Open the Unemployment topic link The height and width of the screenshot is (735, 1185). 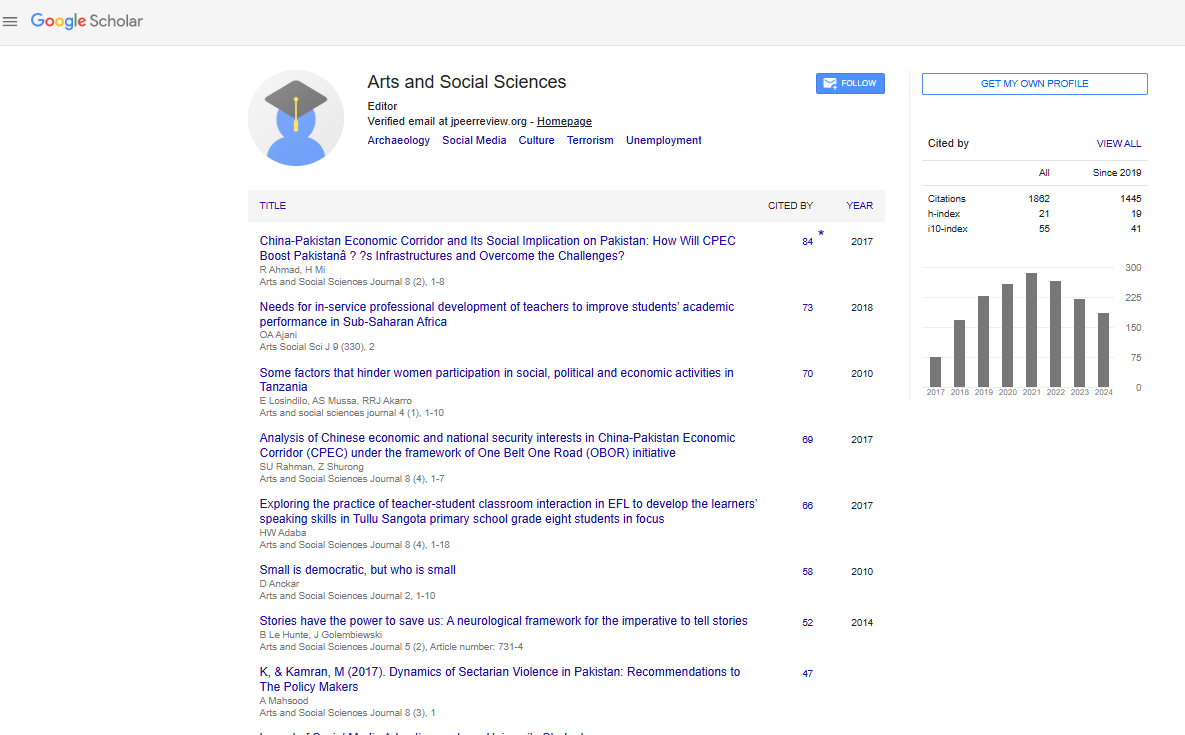[x=663, y=141]
